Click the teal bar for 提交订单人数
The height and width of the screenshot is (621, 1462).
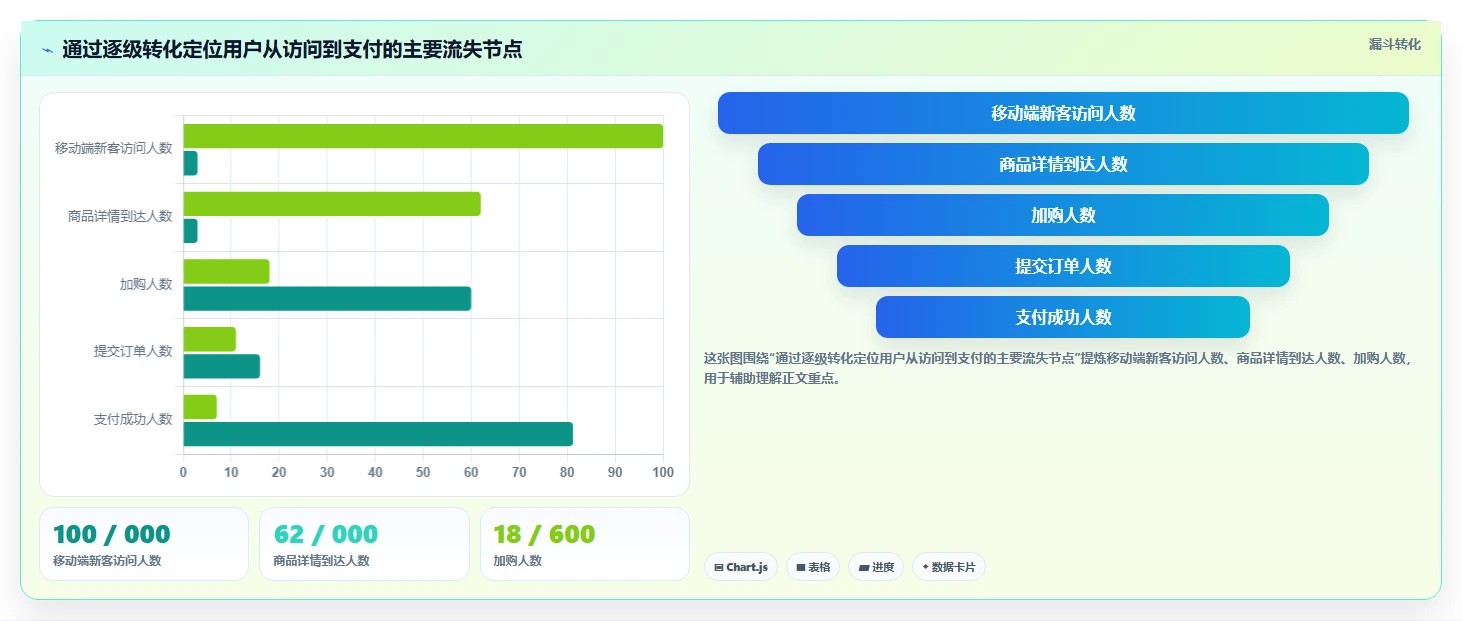(x=221, y=366)
